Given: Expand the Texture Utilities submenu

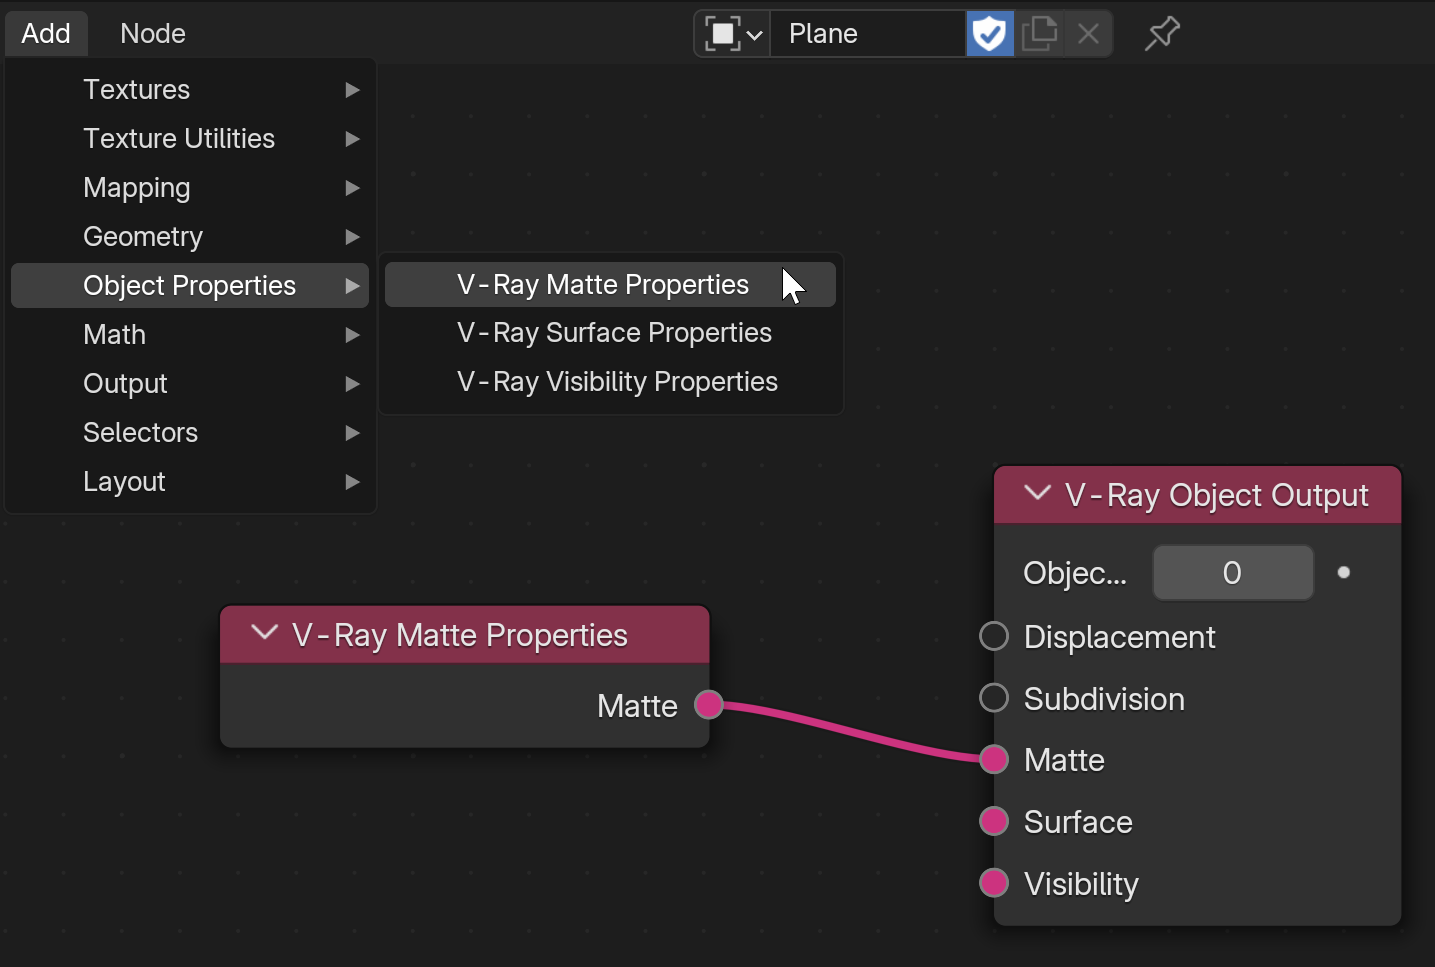Looking at the screenshot, I should coord(190,138).
